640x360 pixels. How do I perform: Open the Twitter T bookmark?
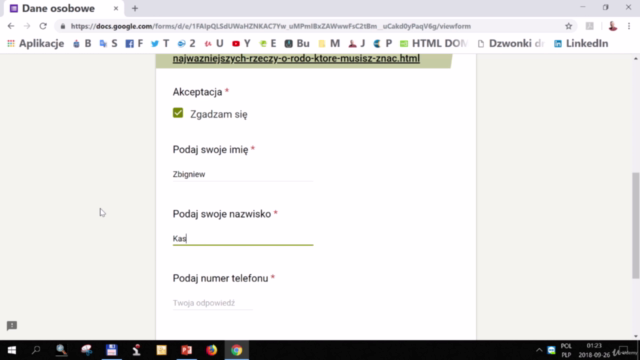(160, 43)
